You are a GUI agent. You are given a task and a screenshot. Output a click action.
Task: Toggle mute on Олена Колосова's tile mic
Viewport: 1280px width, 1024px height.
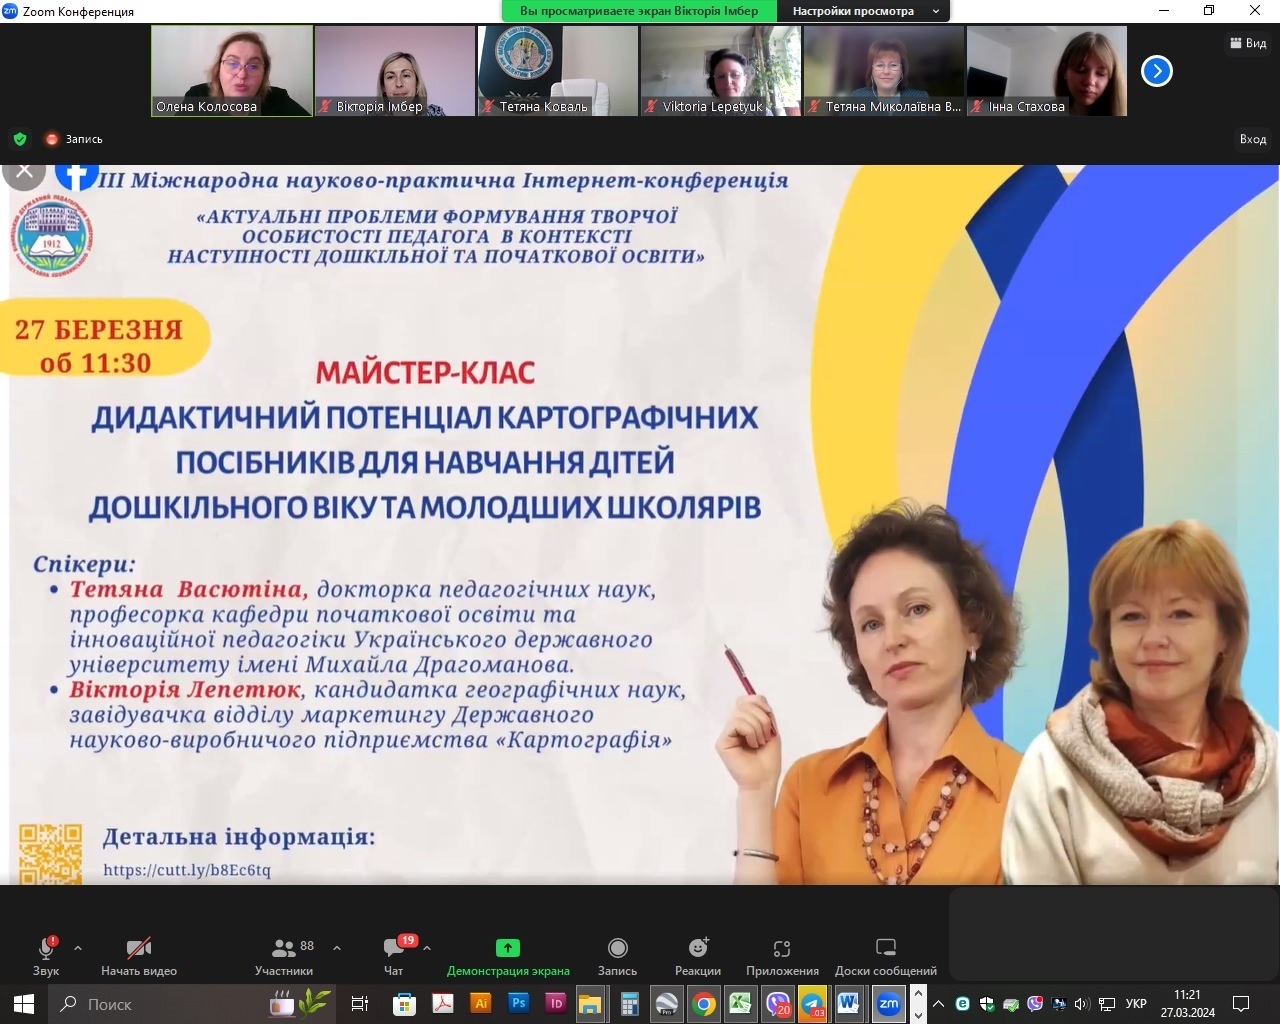pyautogui.click(x=163, y=105)
